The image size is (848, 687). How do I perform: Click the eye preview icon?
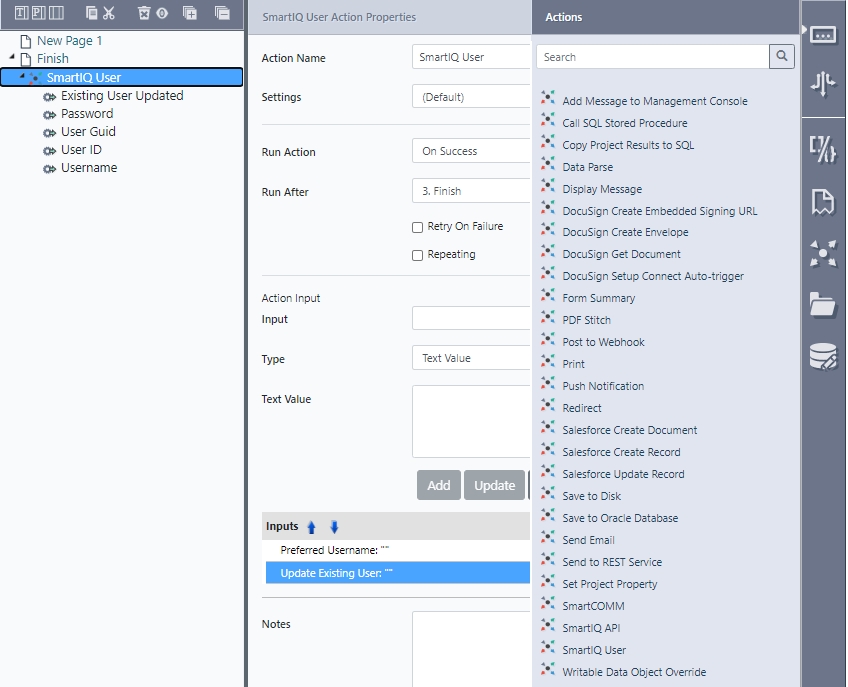point(162,13)
